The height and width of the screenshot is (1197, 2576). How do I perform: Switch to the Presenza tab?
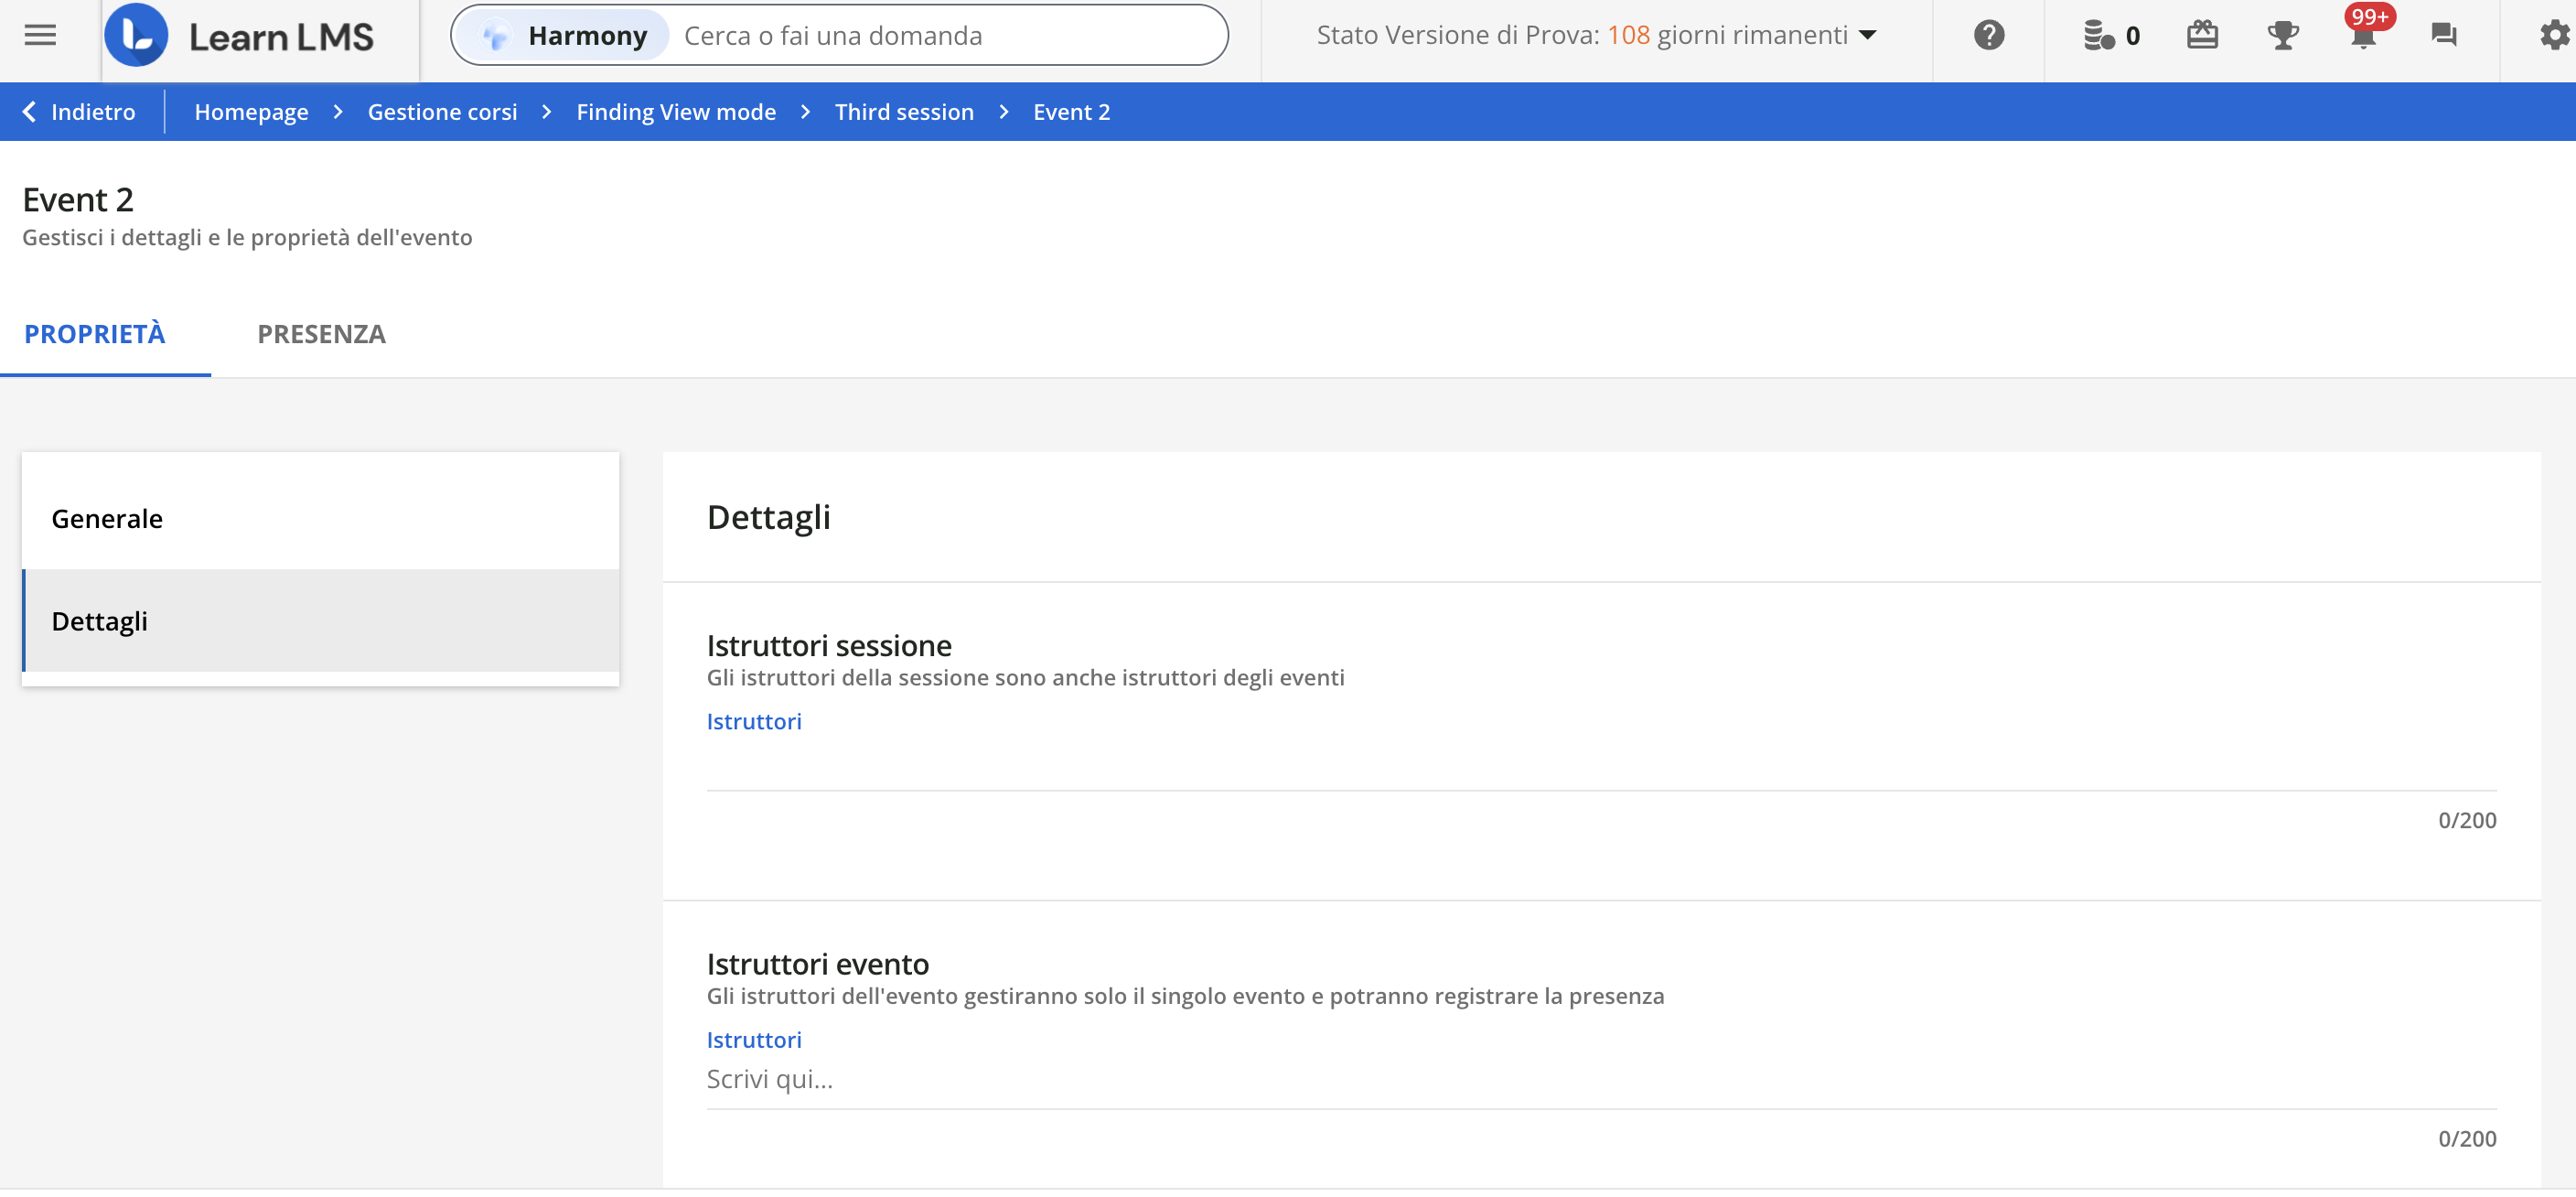[x=321, y=334]
